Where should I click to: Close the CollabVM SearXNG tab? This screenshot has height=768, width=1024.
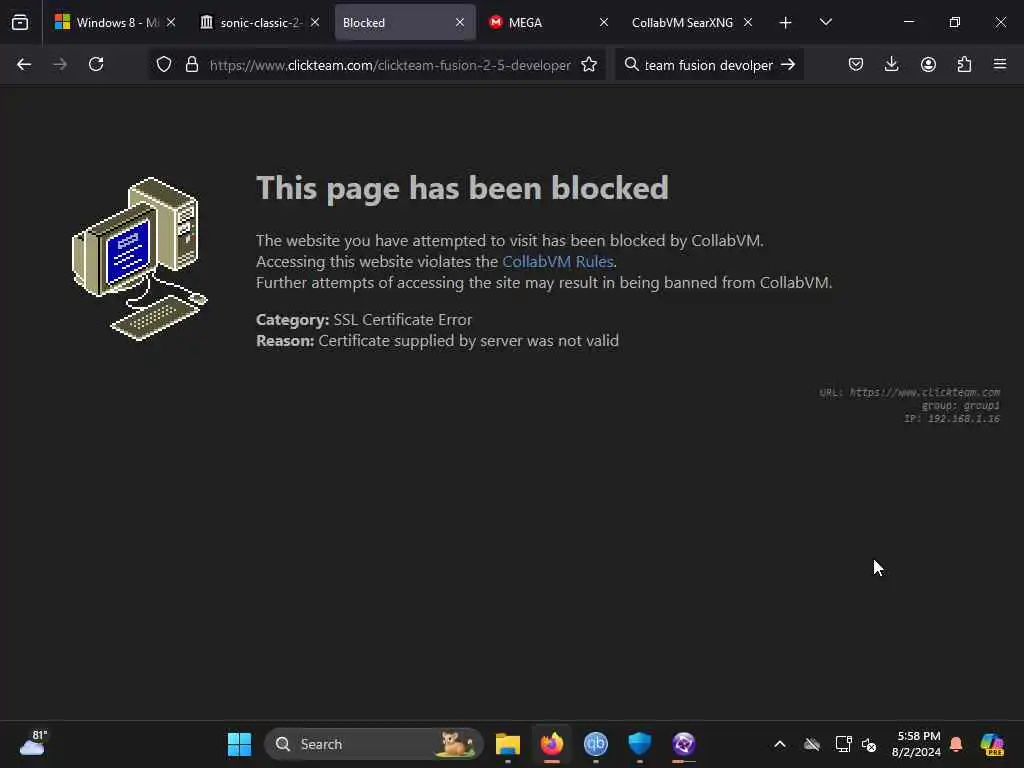click(748, 22)
